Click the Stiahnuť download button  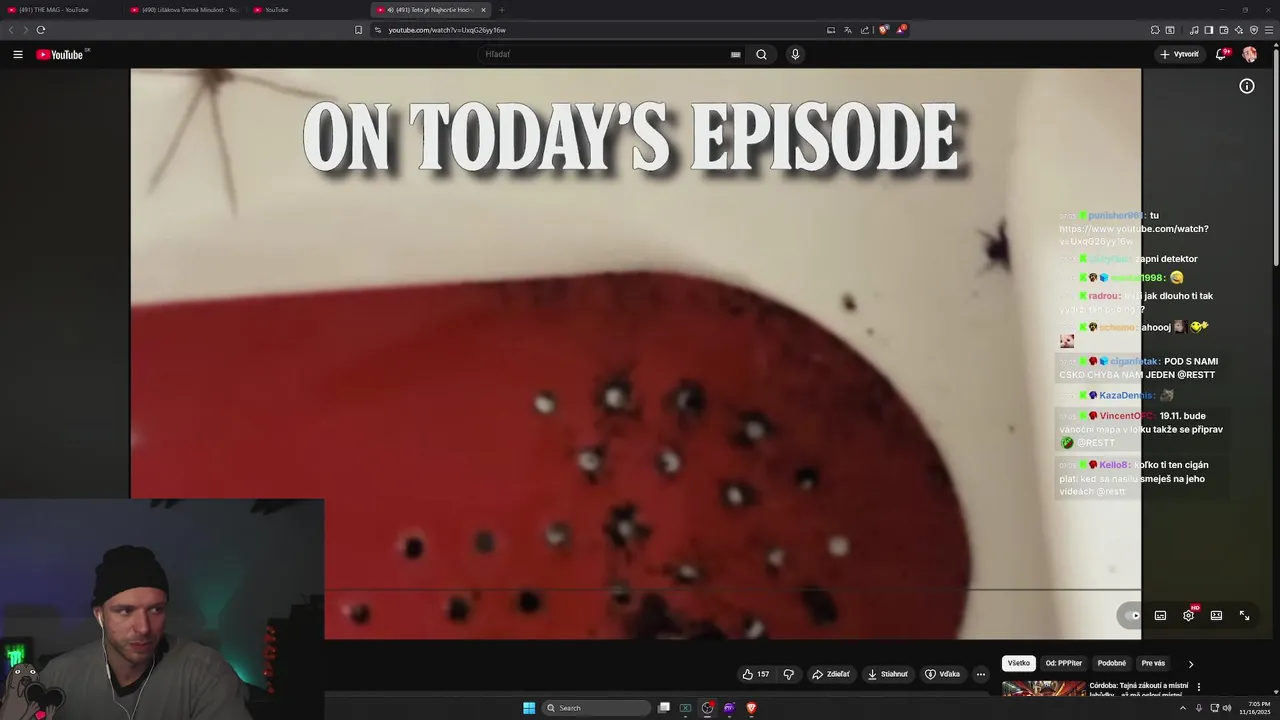click(x=886, y=674)
